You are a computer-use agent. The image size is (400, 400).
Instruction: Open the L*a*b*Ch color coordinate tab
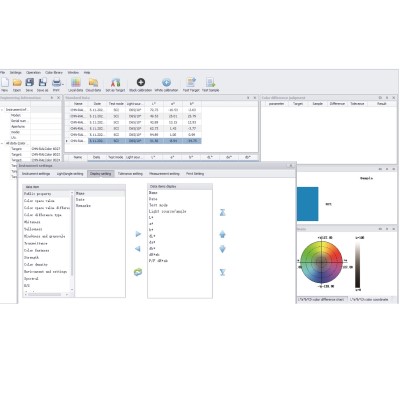[370, 300]
